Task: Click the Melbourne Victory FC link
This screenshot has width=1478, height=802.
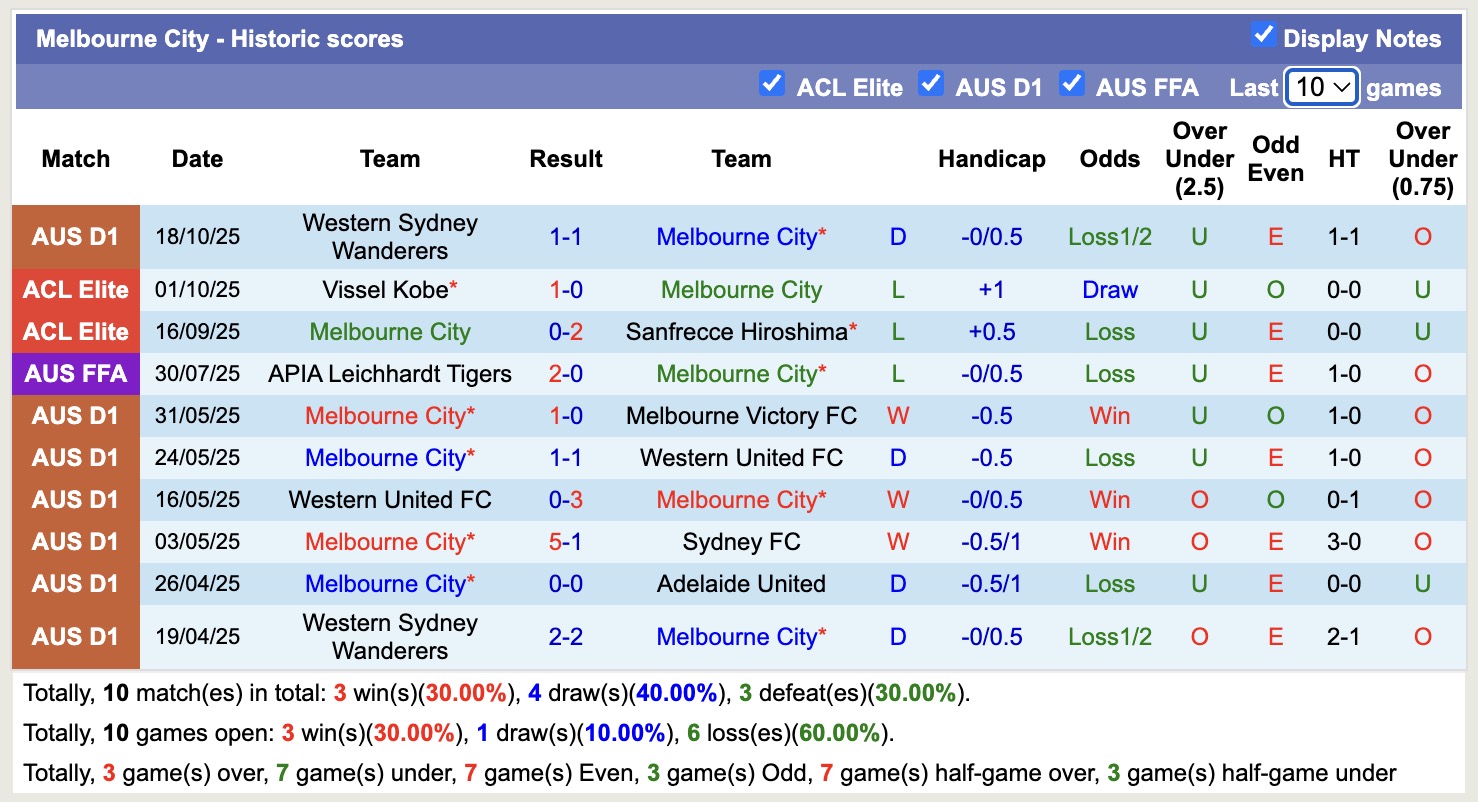Action: [741, 416]
